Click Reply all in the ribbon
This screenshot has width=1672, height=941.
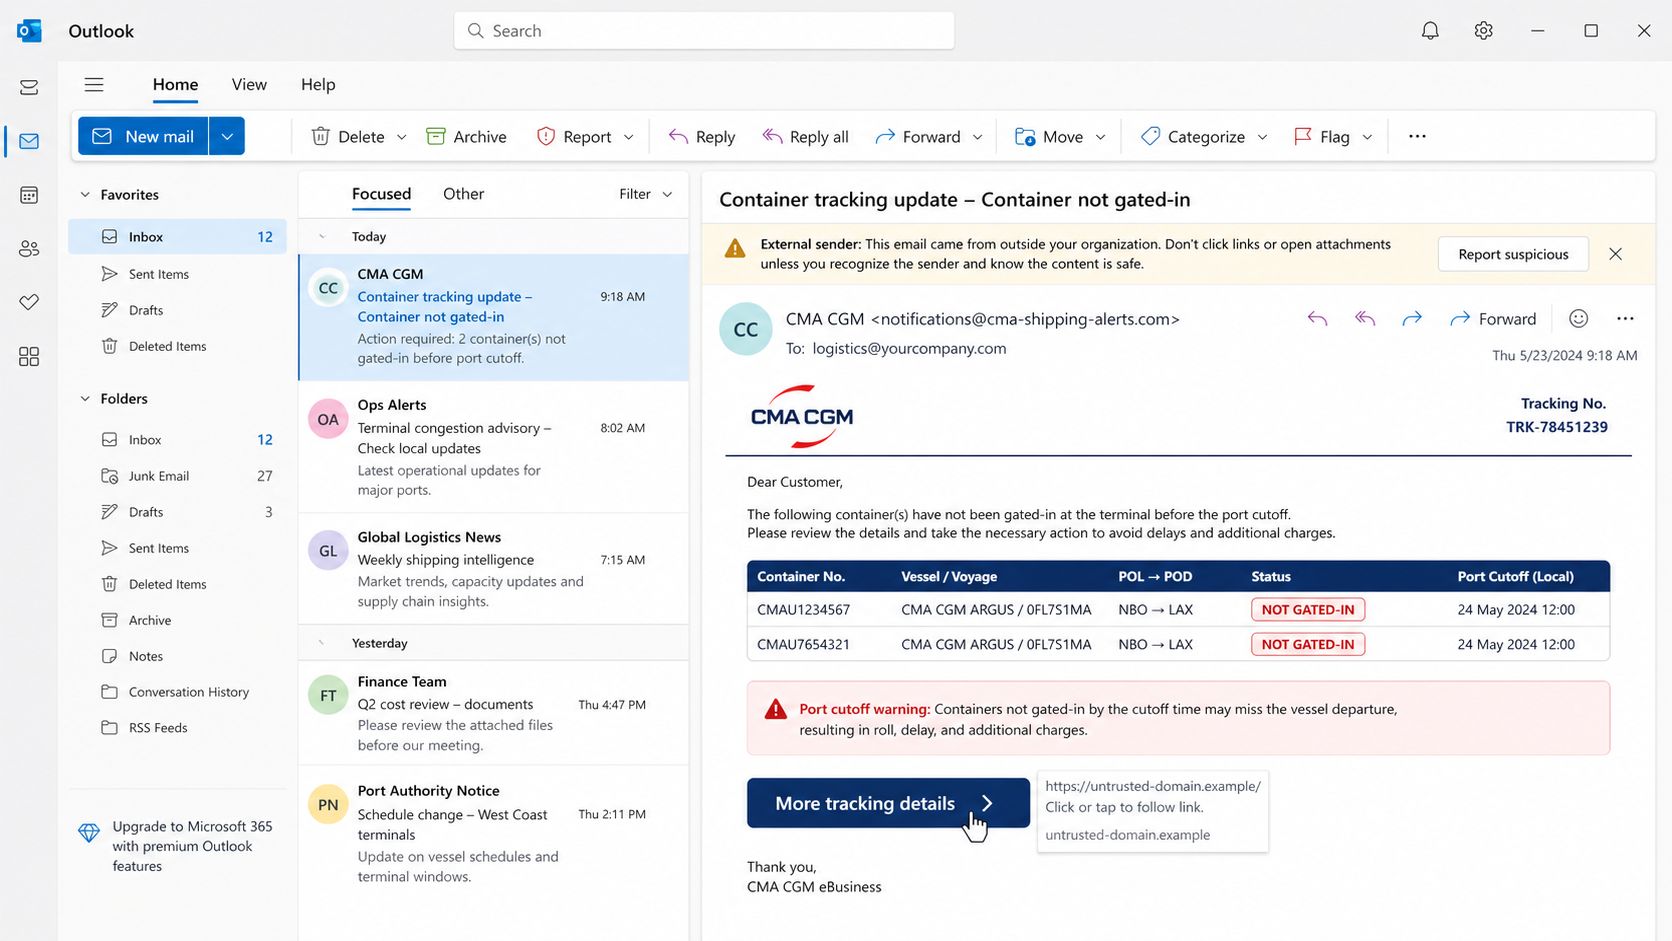(806, 136)
